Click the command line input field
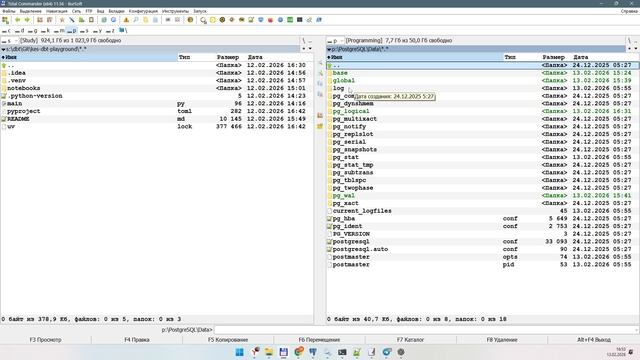The image size is (640, 360). [x=426, y=329]
